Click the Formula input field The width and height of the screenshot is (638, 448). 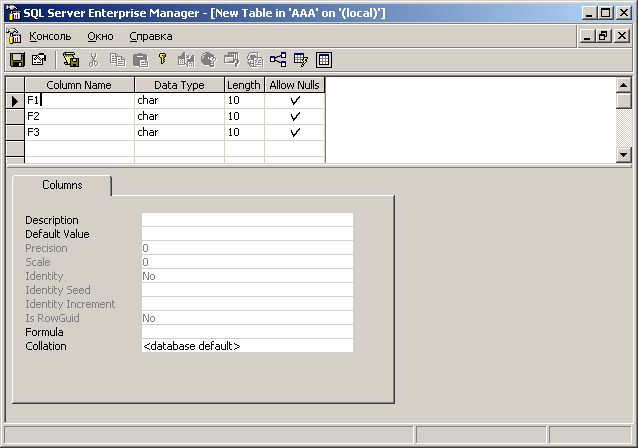point(247,332)
